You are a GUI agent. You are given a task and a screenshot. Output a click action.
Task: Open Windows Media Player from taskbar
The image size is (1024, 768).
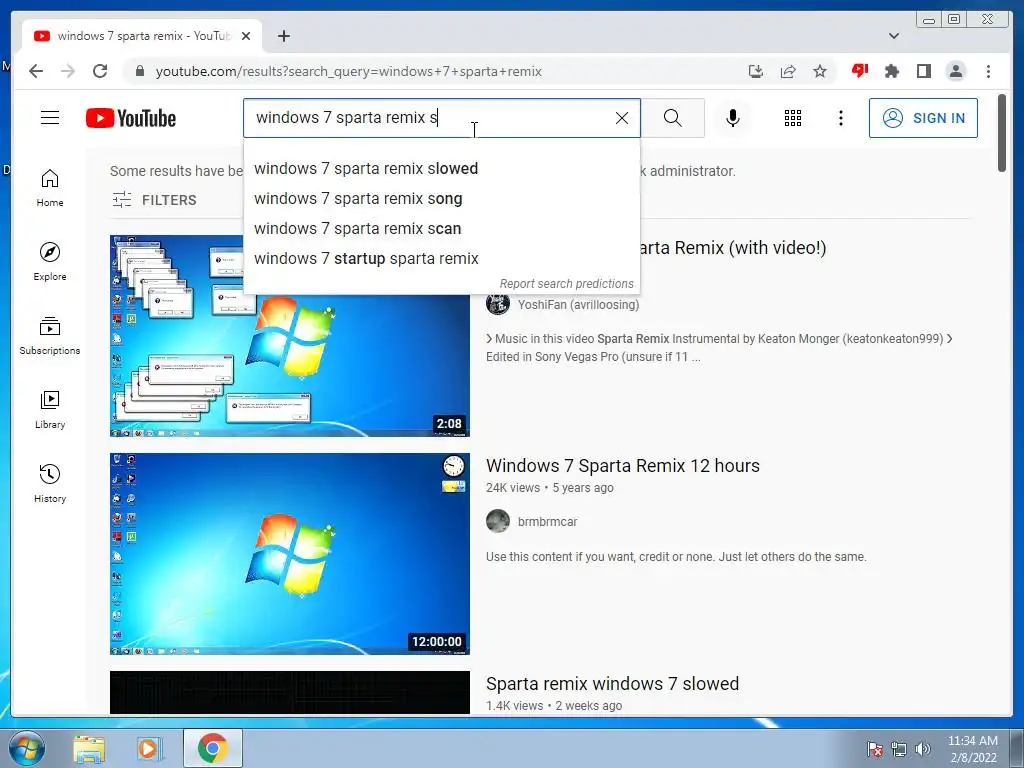[150, 748]
